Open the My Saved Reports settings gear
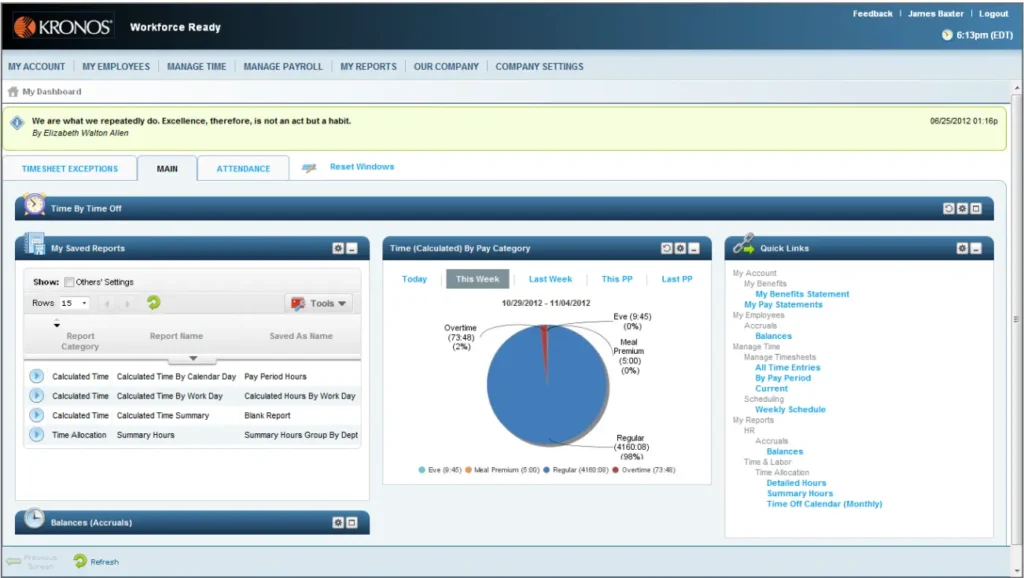 point(337,248)
